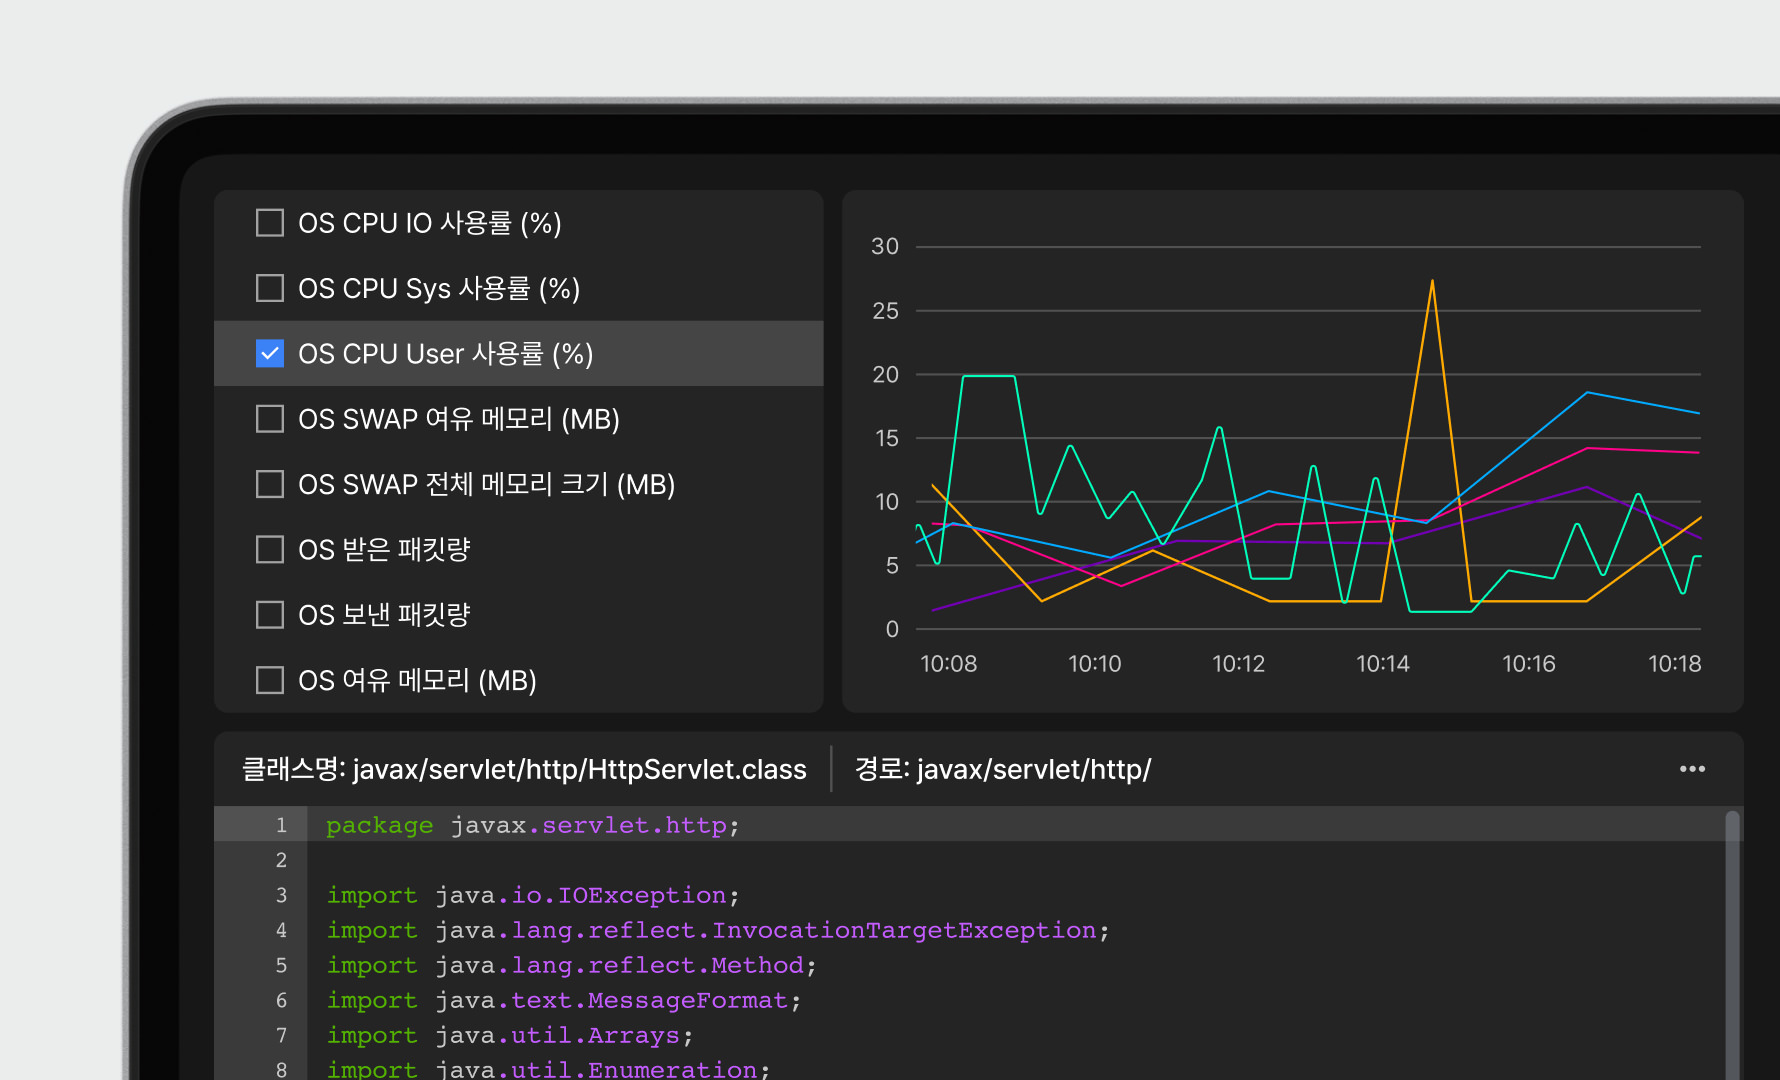
Task: Tick OS SWAP 전체 메모리 크기 (MB)
Action: tap(270, 484)
